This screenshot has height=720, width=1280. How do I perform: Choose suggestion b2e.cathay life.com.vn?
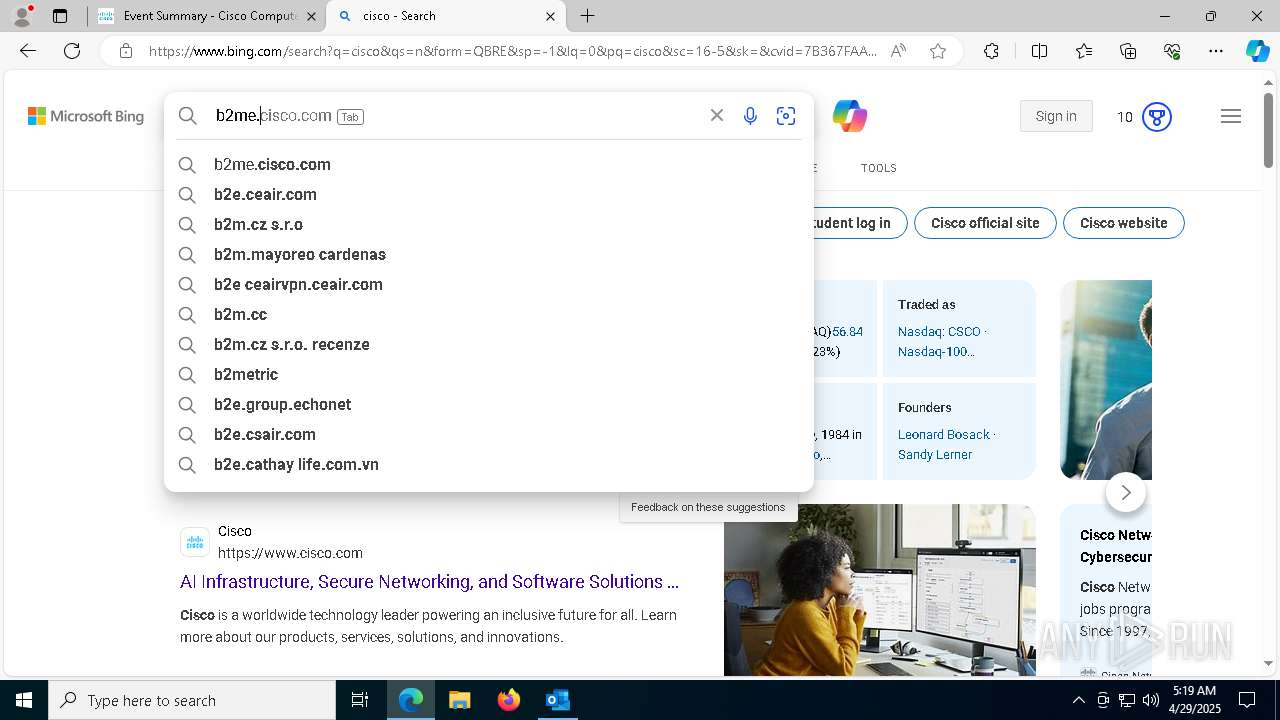pos(488,464)
